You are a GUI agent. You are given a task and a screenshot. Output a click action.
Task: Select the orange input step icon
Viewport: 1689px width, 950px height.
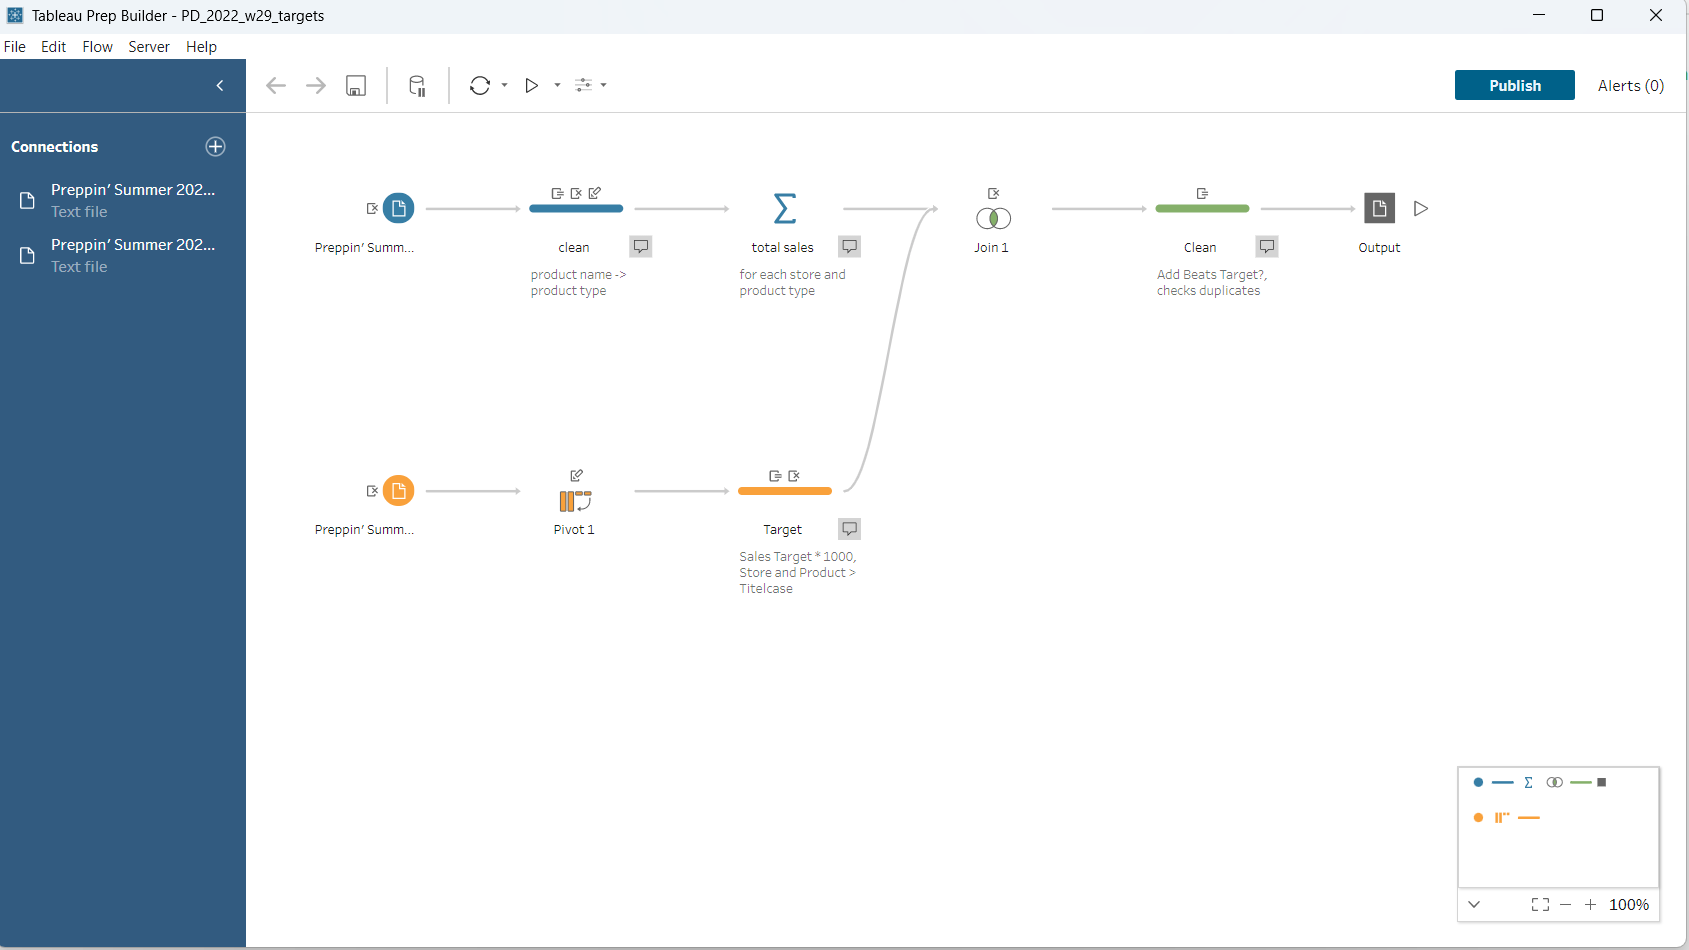point(398,490)
